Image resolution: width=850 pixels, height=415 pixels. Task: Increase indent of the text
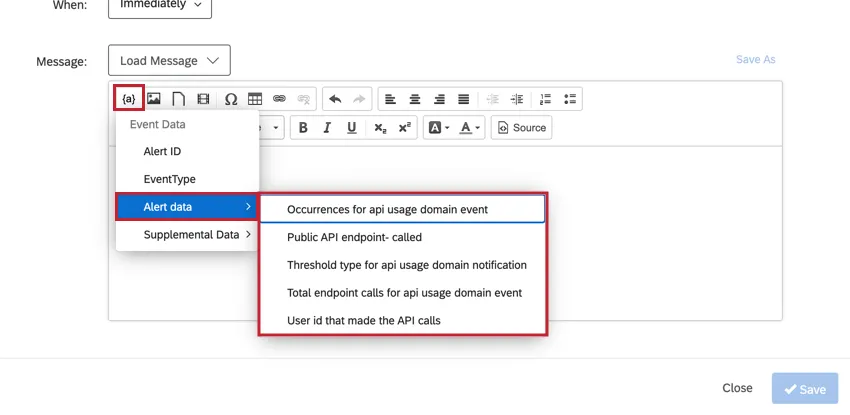(517, 99)
